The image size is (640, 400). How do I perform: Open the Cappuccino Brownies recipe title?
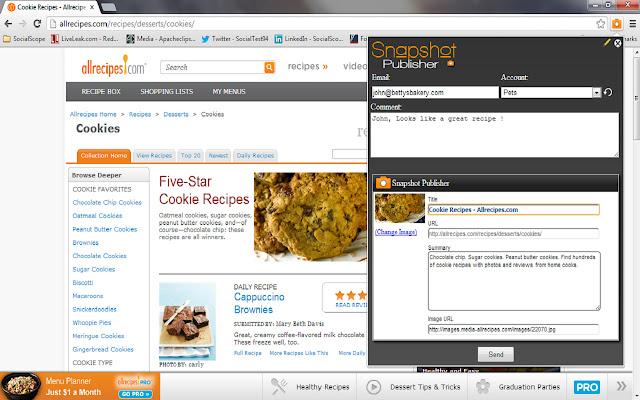(x=259, y=303)
